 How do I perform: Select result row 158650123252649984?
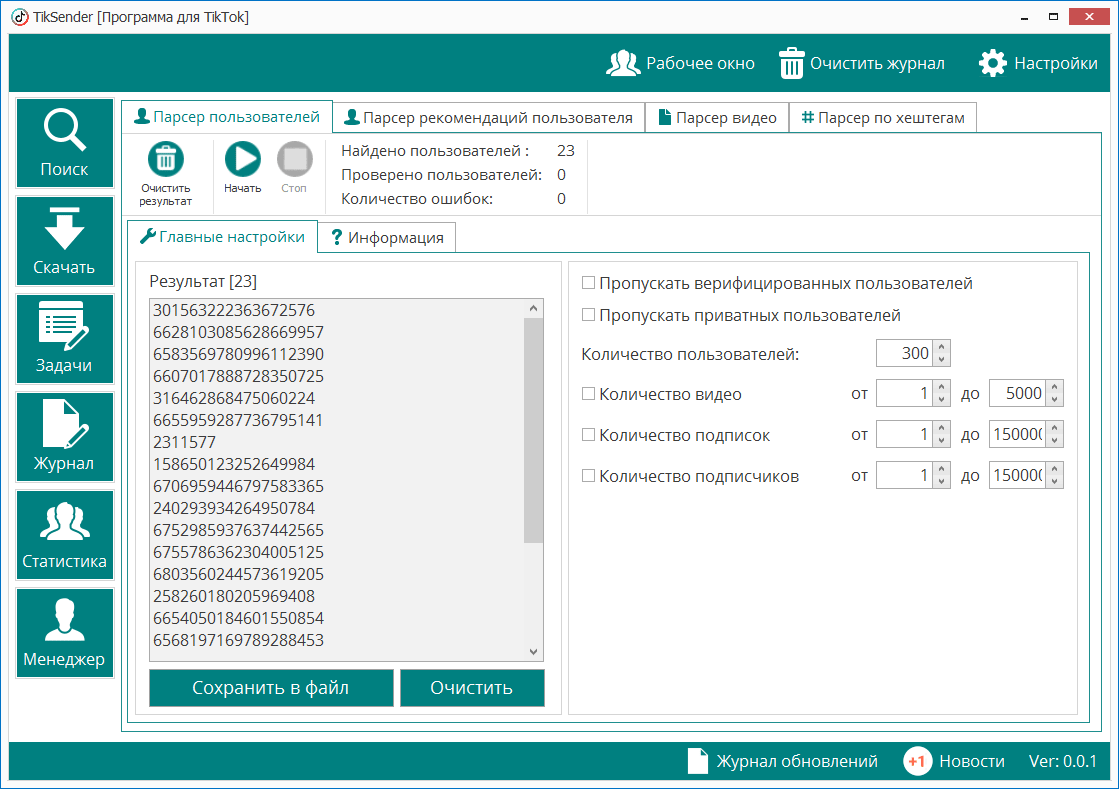pyautogui.click(x=233, y=464)
